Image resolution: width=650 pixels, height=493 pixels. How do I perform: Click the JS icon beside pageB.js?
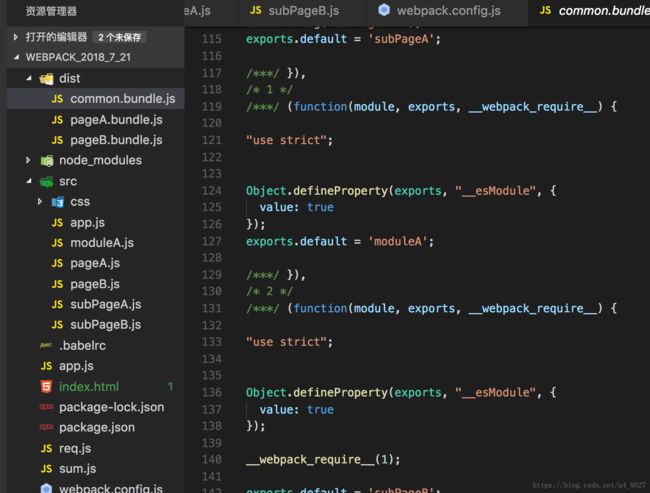[57, 284]
